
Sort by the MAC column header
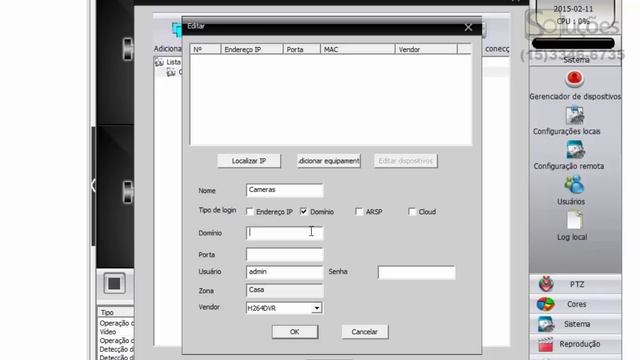tap(358, 49)
